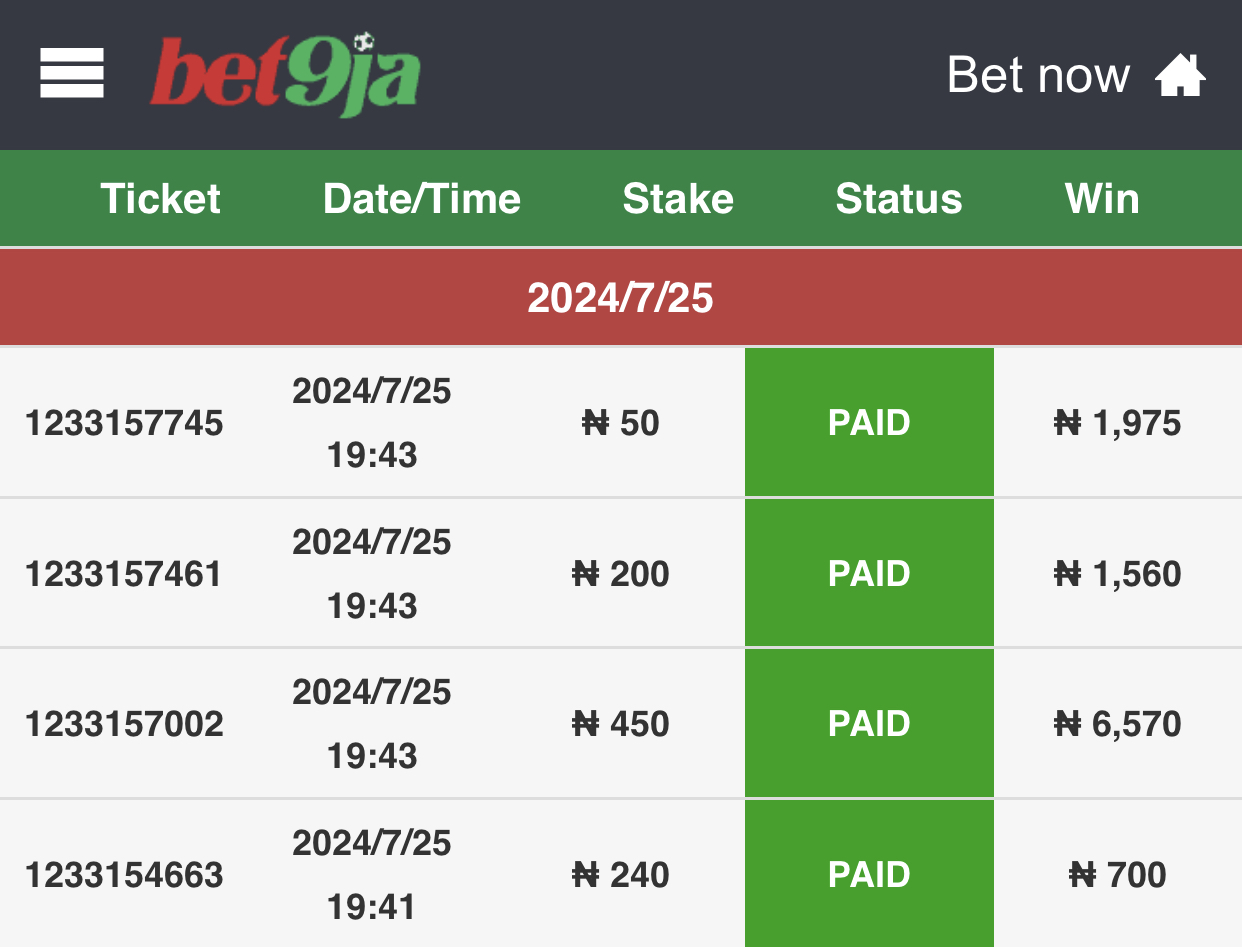Click the Stake column header

(x=678, y=198)
